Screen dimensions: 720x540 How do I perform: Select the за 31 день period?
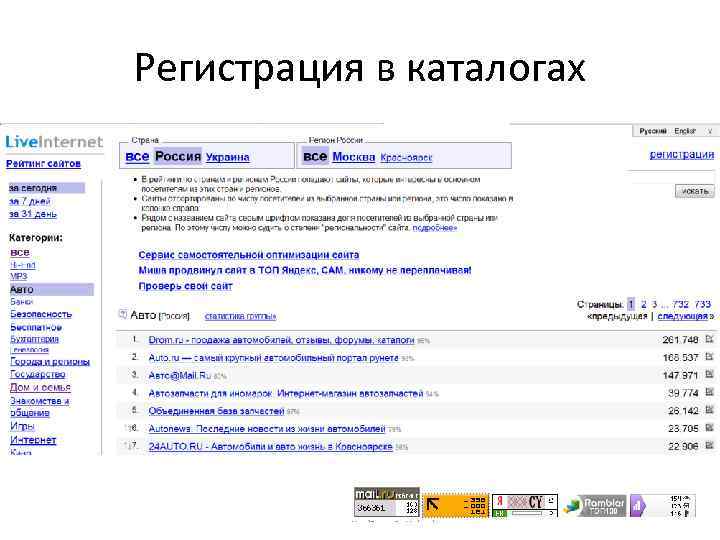tap(33, 214)
